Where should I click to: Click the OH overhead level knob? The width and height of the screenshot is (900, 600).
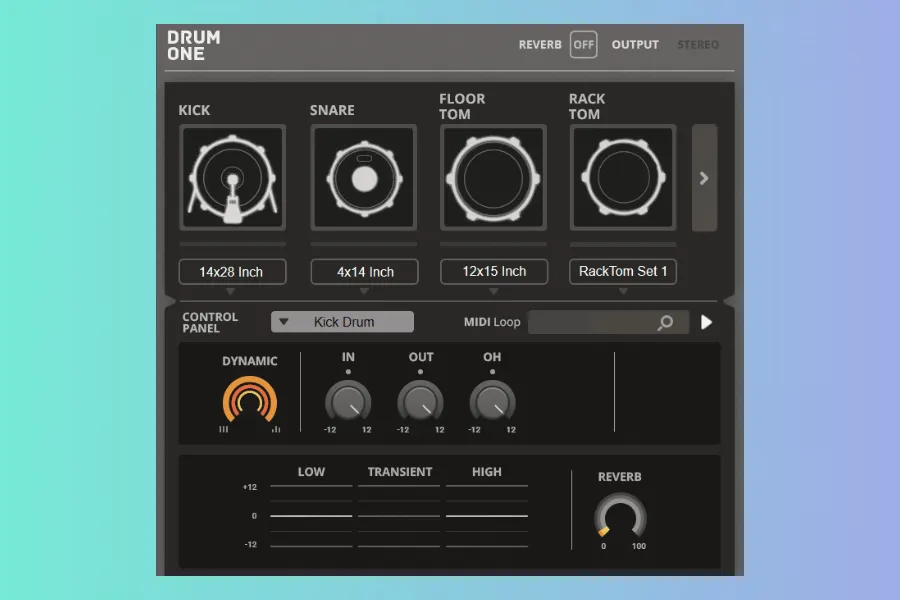point(492,402)
